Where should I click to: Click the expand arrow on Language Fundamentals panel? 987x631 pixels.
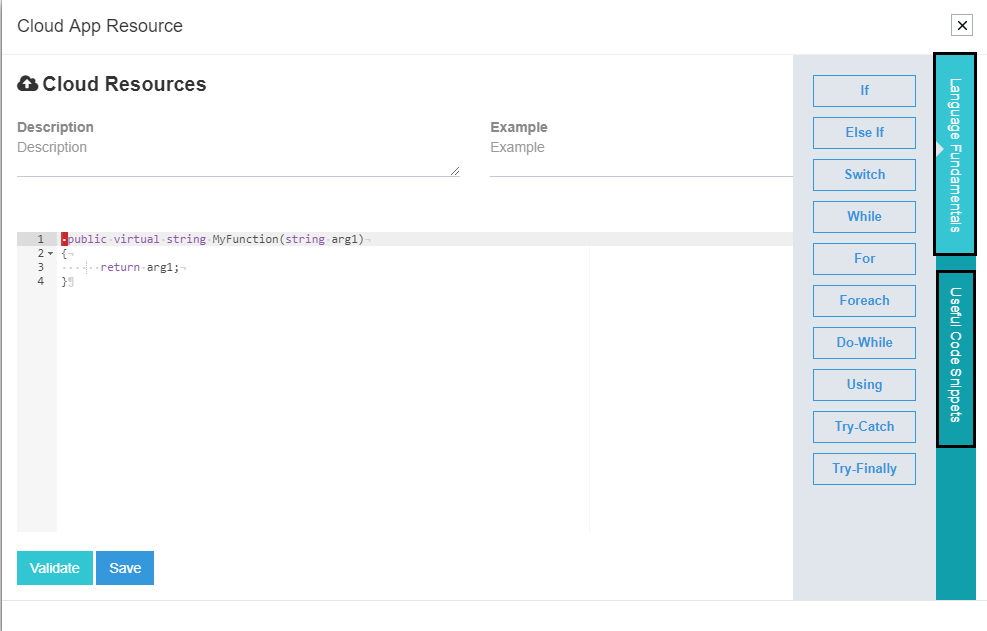[940, 147]
